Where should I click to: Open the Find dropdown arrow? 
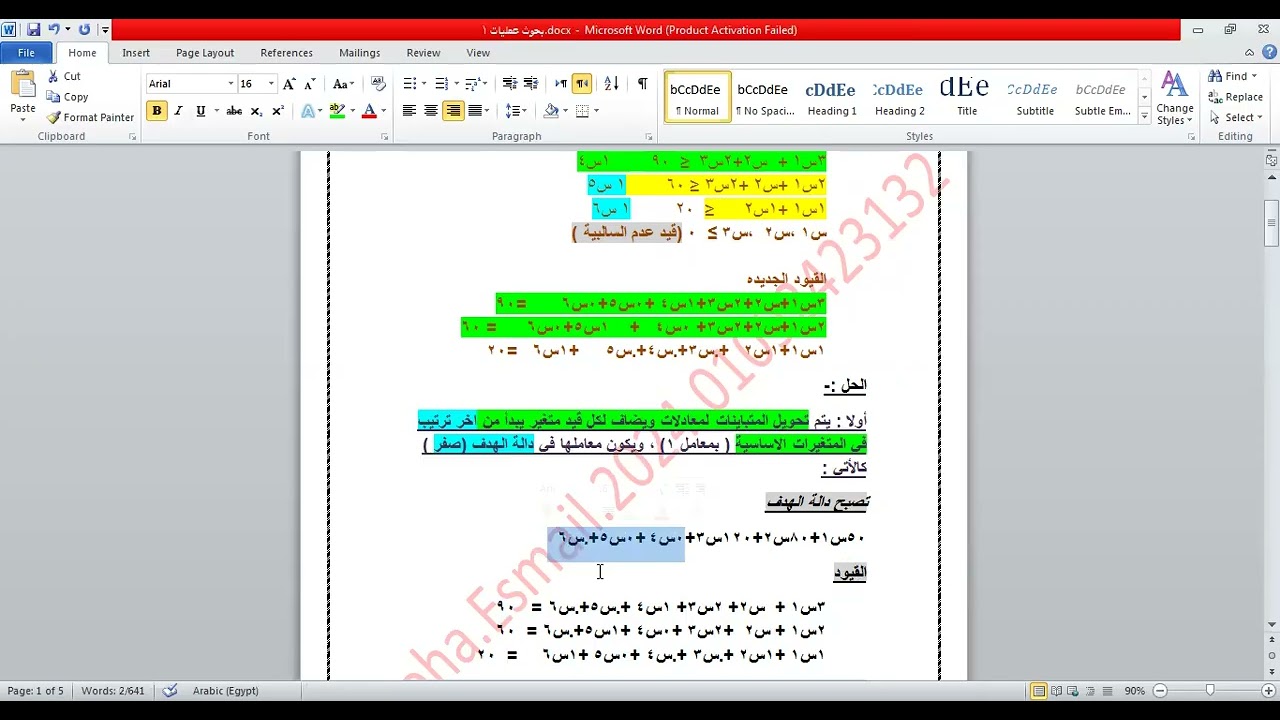[1254, 77]
